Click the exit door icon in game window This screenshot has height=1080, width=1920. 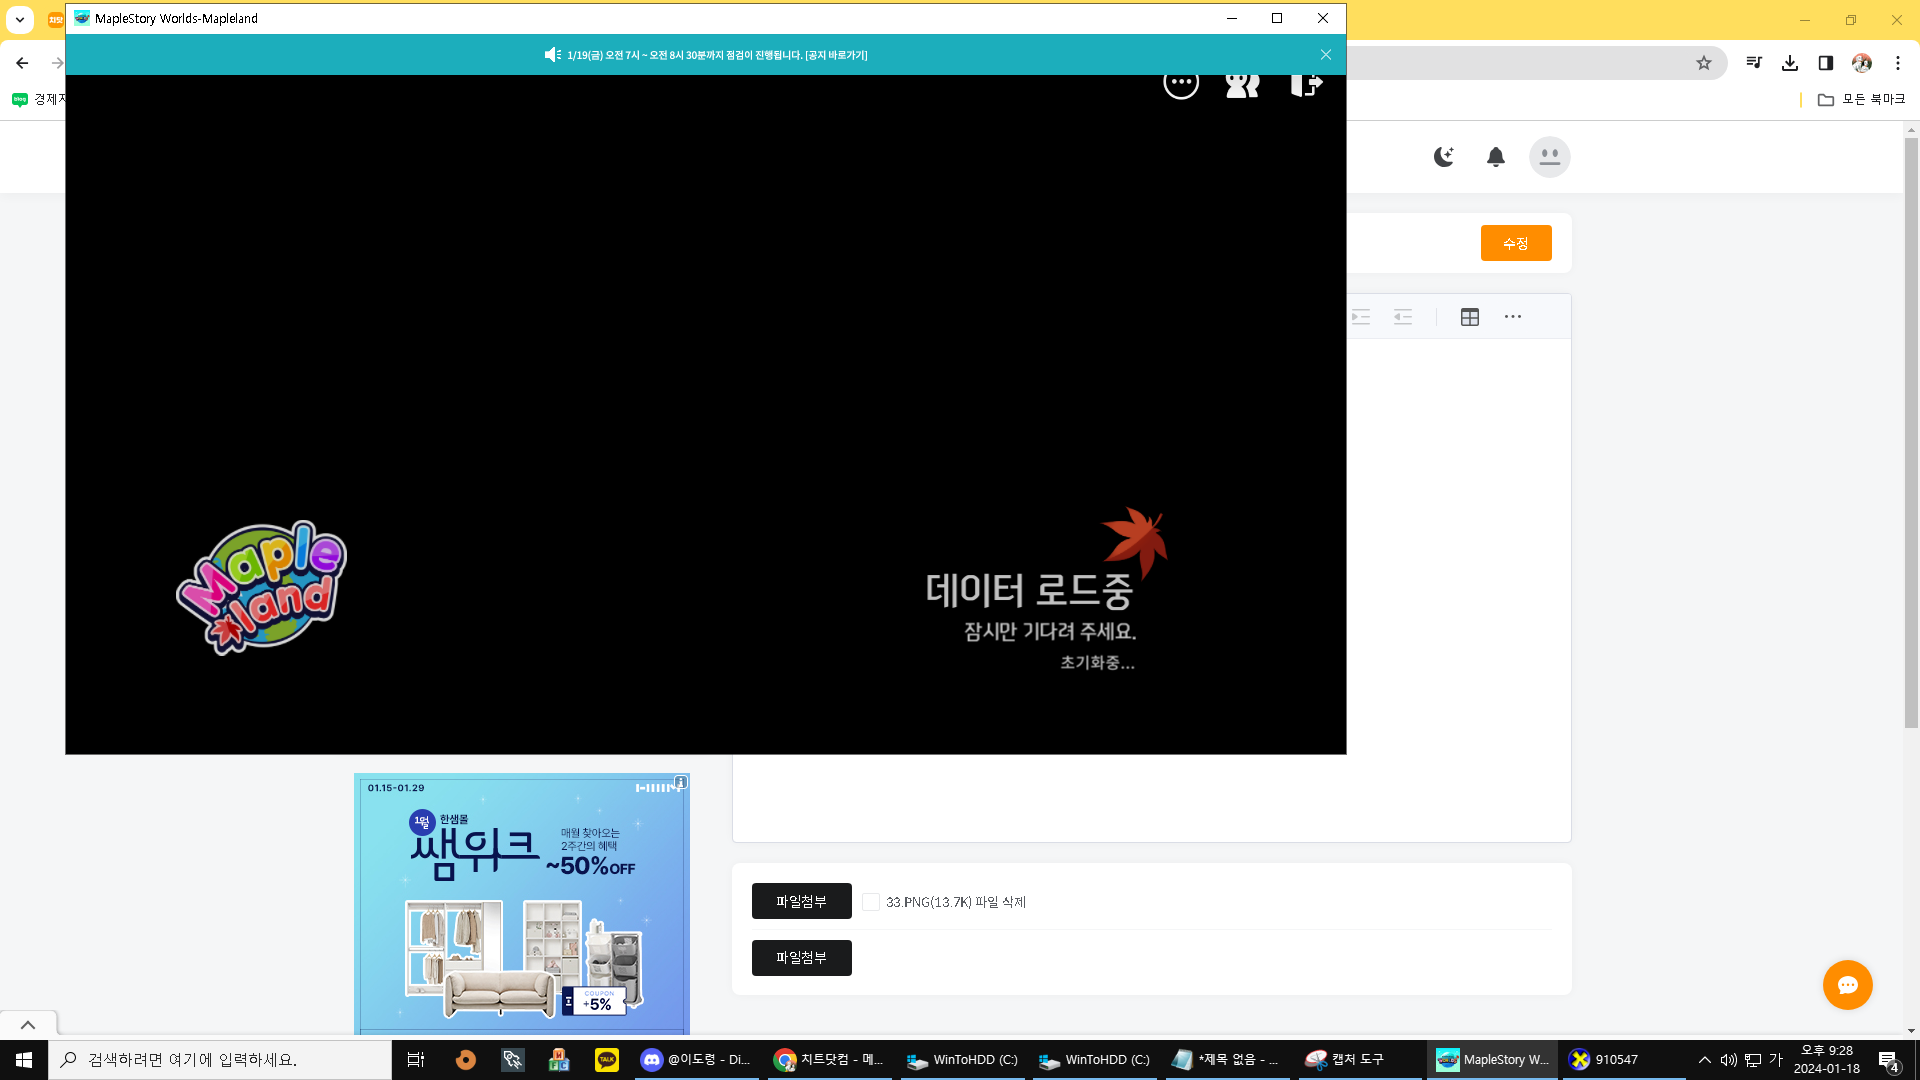tap(1305, 84)
